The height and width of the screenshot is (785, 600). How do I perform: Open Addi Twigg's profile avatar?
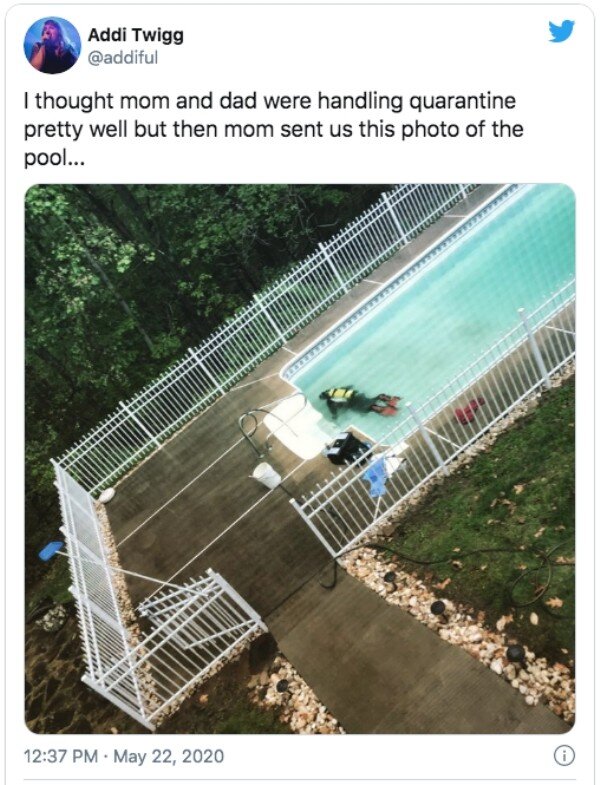52,45
